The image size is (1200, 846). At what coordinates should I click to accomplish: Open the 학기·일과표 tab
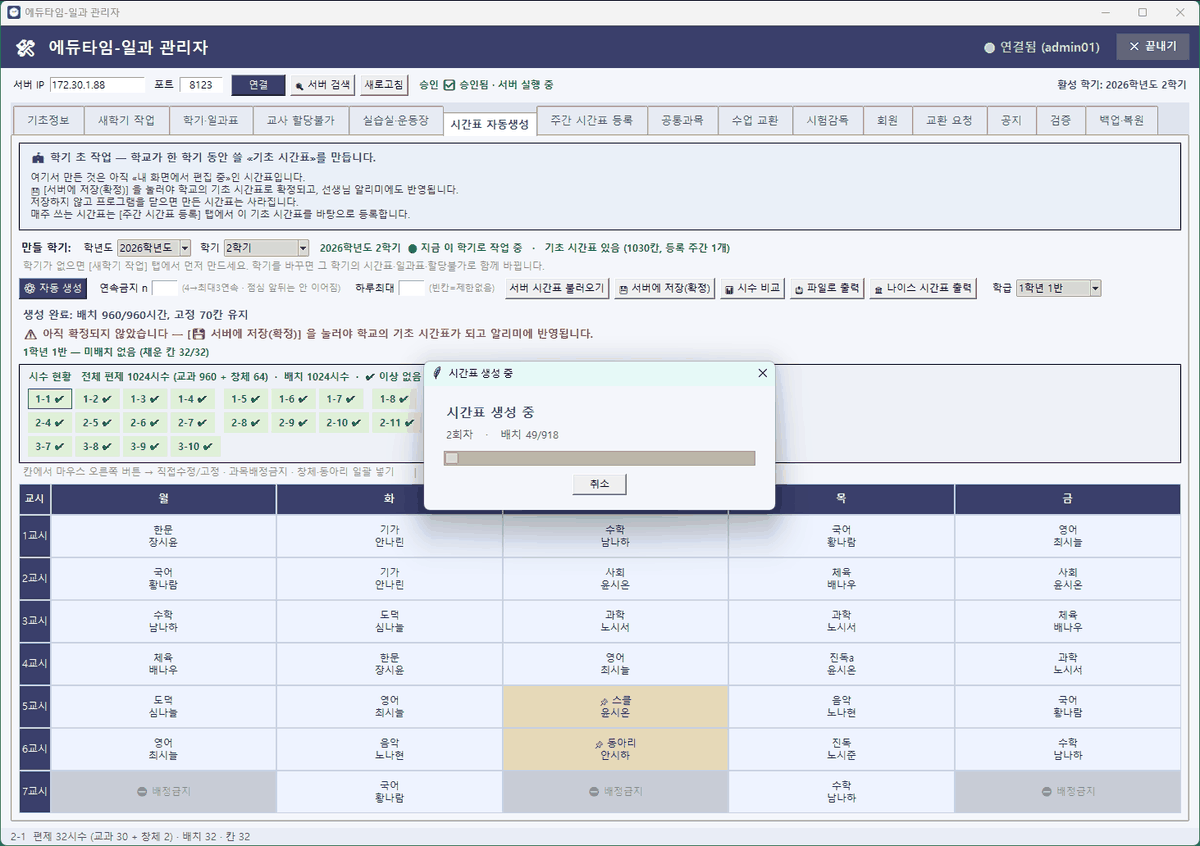[x=210, y=120]
